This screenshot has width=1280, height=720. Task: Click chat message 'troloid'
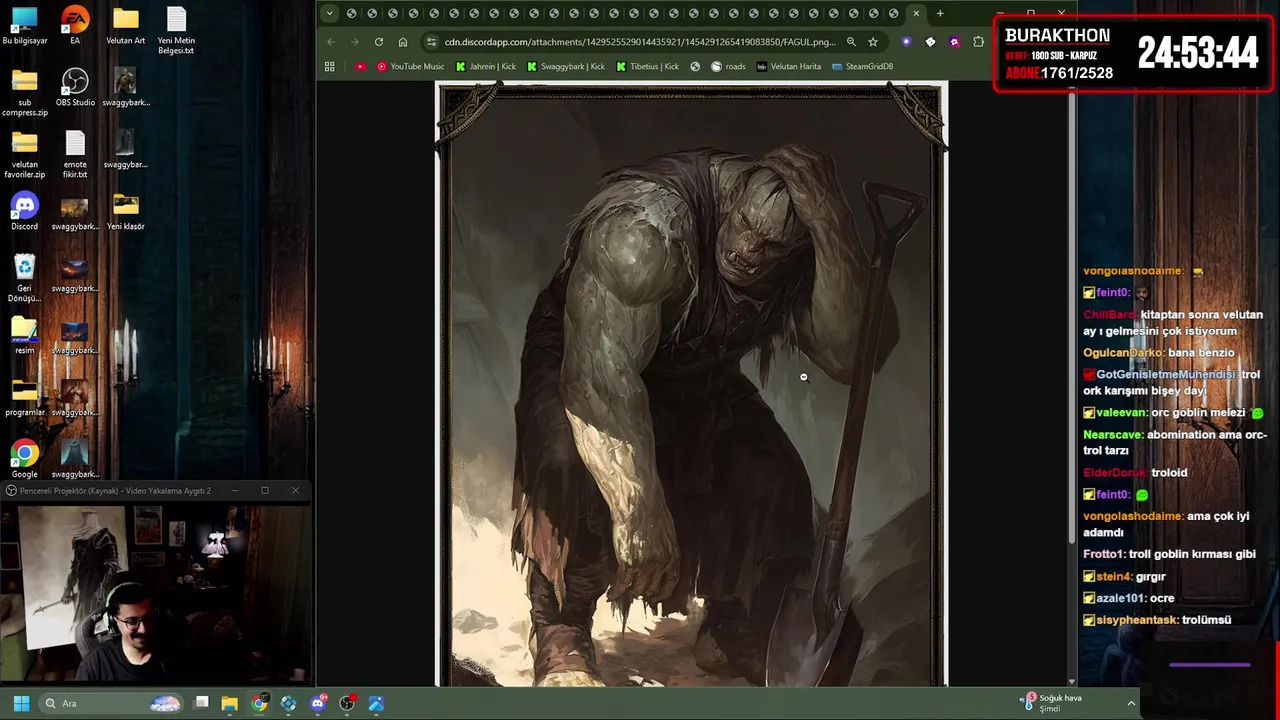(1168, 472)
